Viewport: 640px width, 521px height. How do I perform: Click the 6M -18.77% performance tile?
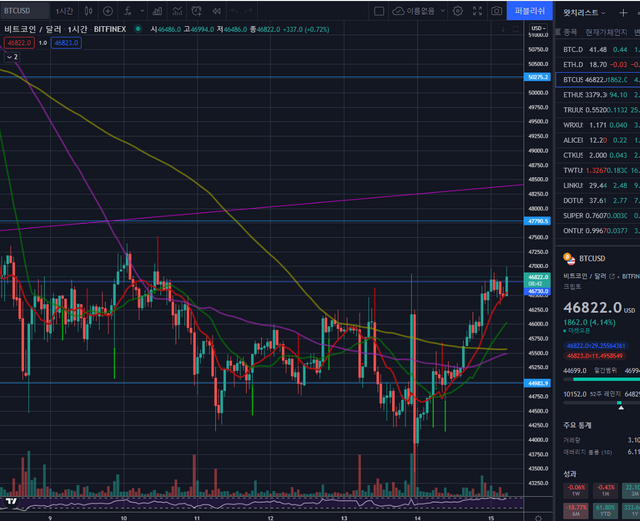[576, 510]
